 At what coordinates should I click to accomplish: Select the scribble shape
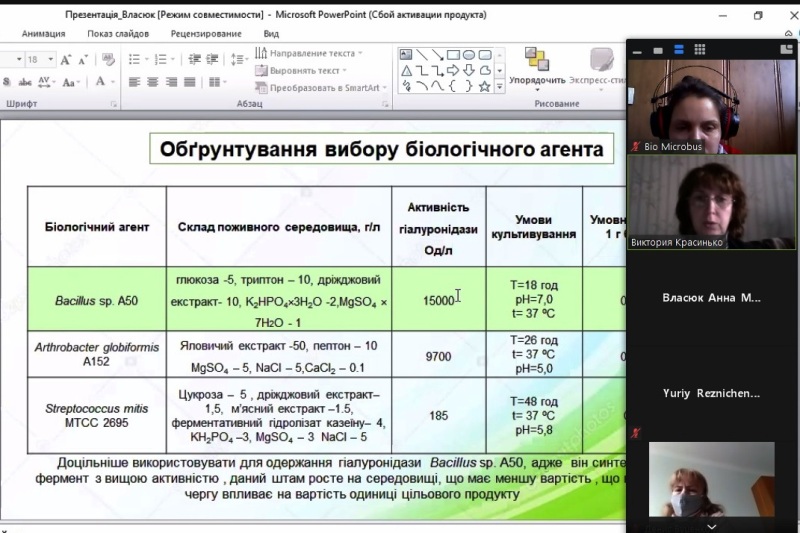click(x=406, y=86)
